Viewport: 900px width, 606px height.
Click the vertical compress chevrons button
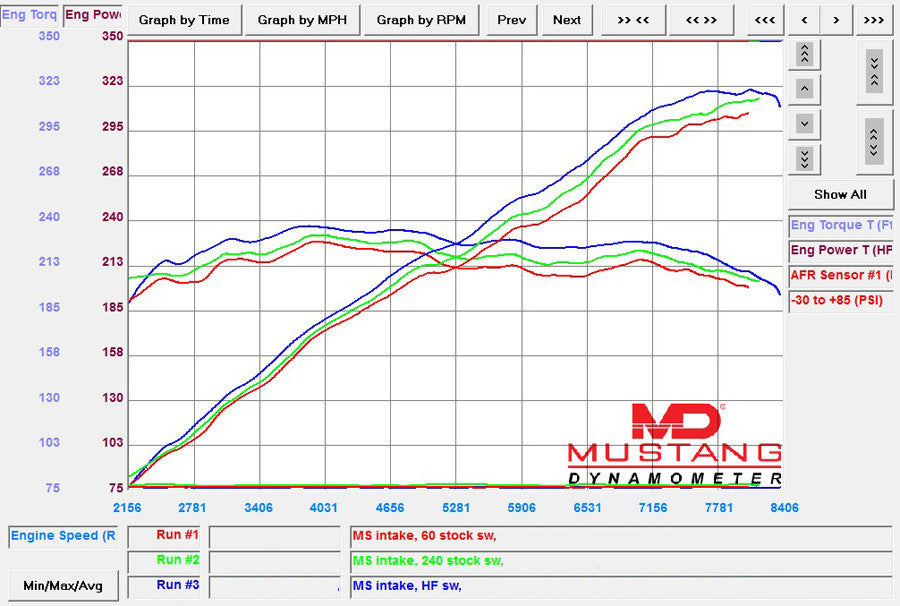click(x=874, y=71)
